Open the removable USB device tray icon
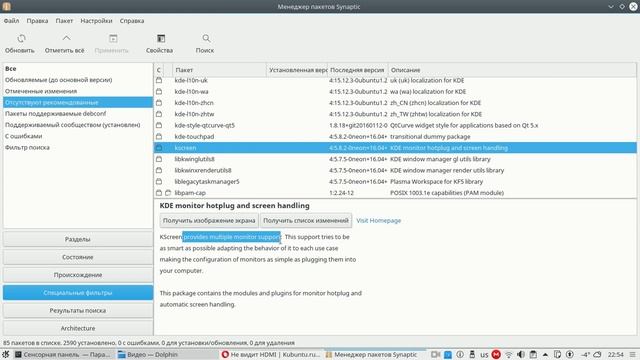The image size is (640, 360). (x=472, y=354)
